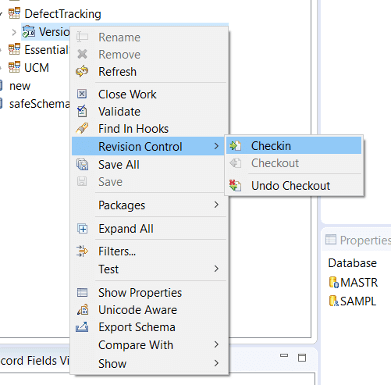392x386 pixels.
Task: Click the Find In Hooks flashlight icon
Action: click(82, 129)
